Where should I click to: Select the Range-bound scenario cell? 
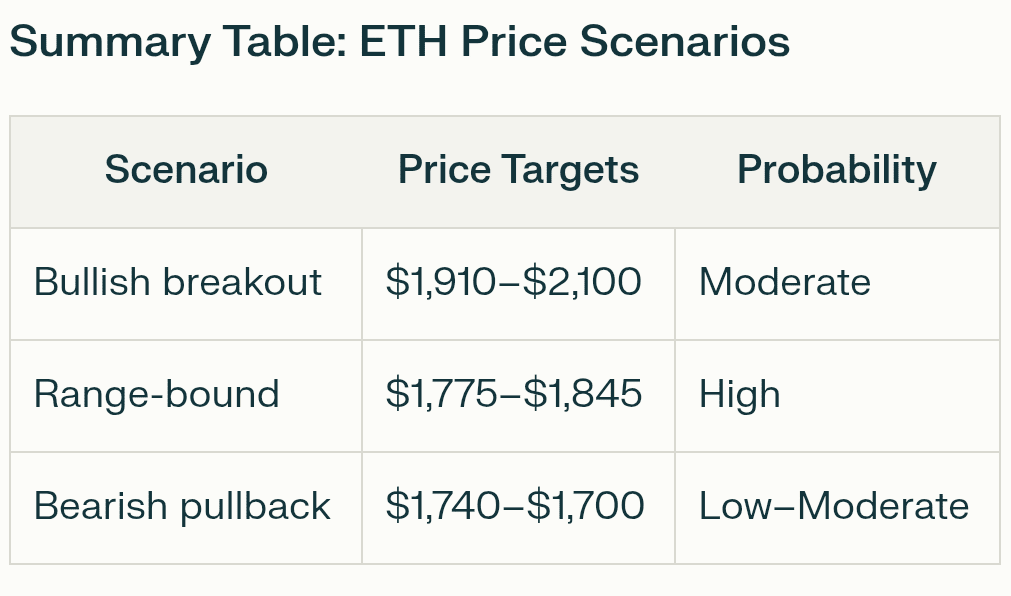(x=157, y=395)
